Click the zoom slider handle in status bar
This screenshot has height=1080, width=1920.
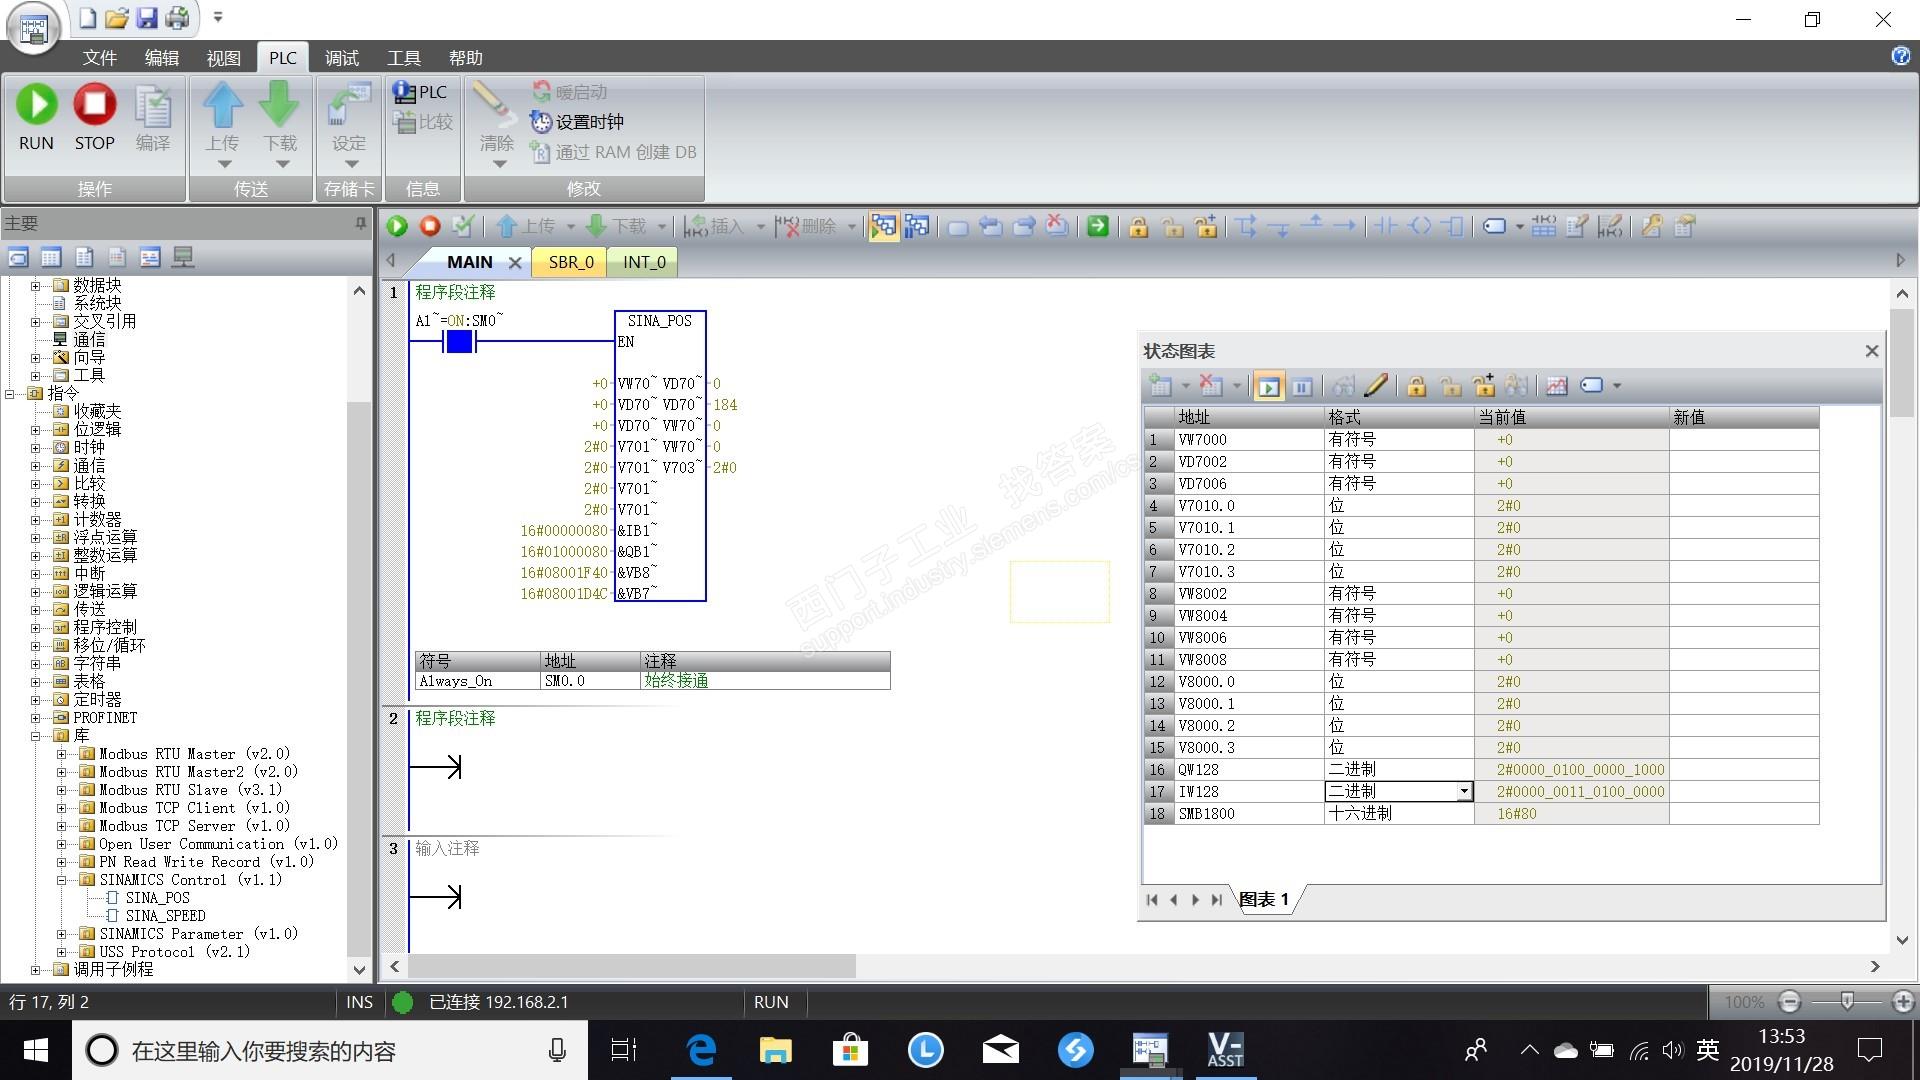pyautogui.click(x=1847, y=1001)
